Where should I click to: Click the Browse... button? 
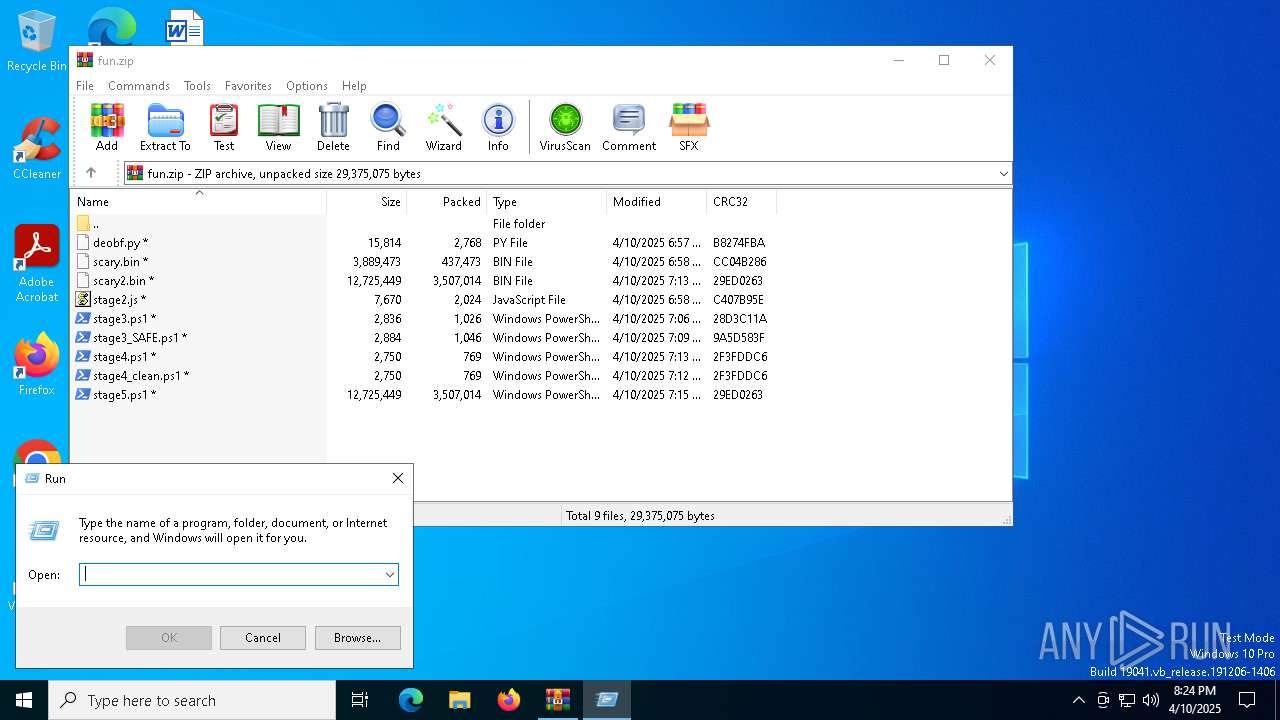[x=357, y=638]
